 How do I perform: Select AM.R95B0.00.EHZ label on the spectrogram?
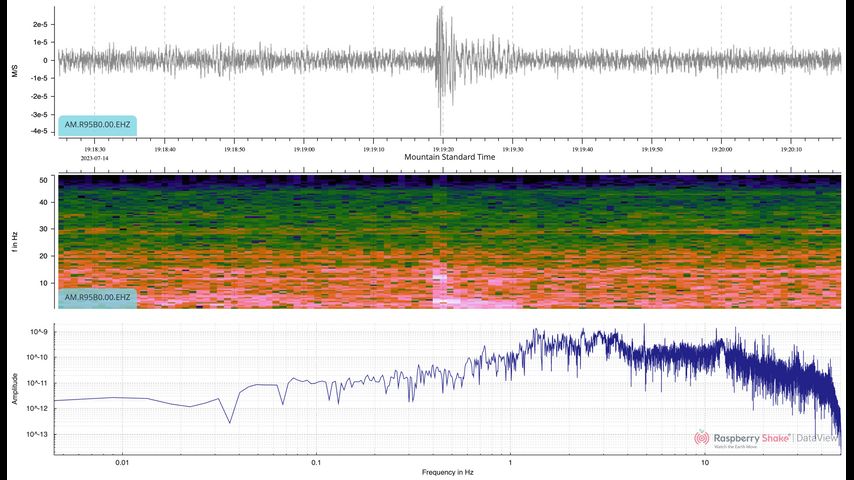[x=97, y=297]
